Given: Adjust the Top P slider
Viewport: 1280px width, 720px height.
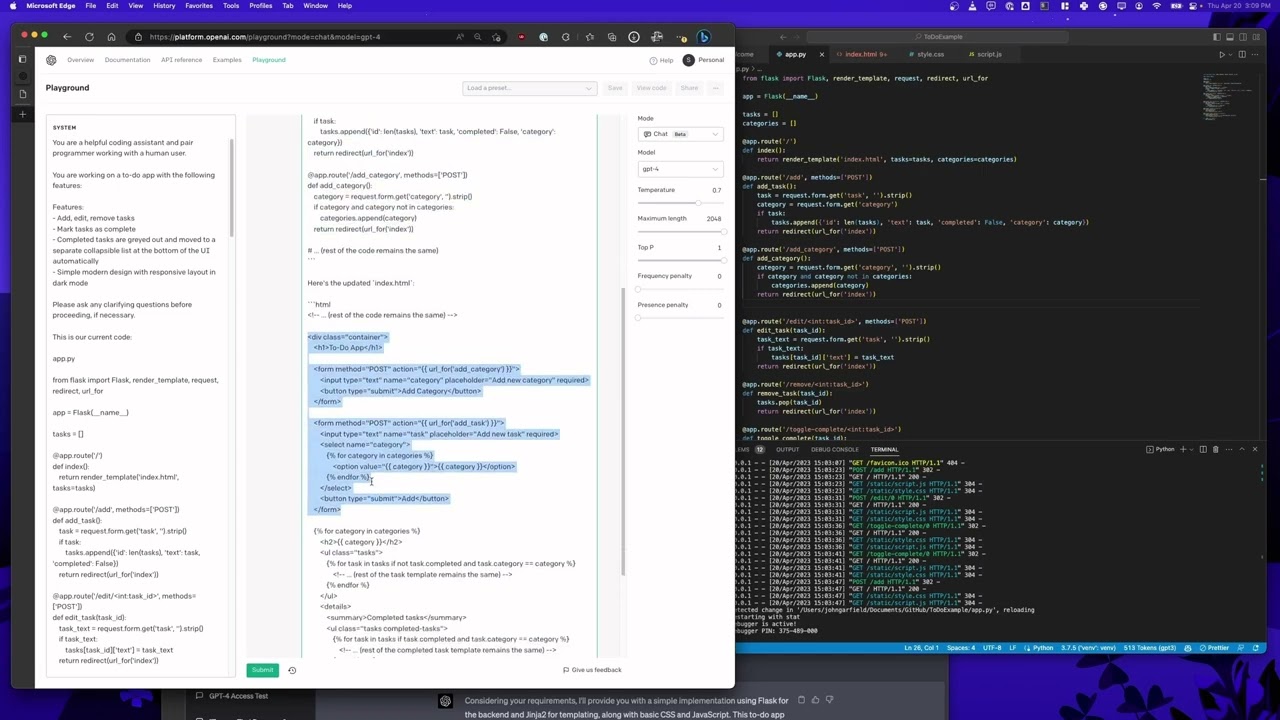Looking at the screenshot, I should (680, 261).
